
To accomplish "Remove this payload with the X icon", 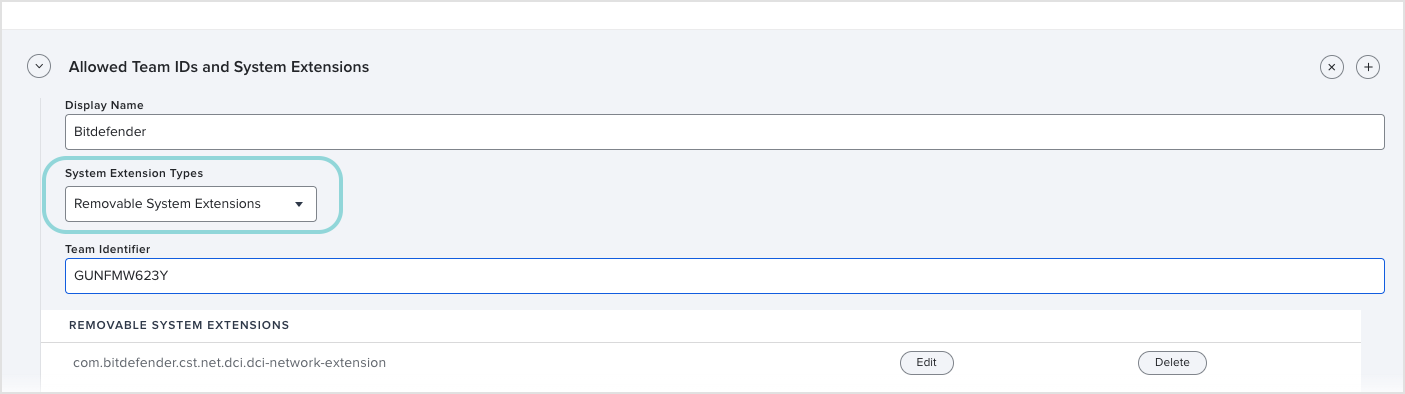I will (1331, 67).
